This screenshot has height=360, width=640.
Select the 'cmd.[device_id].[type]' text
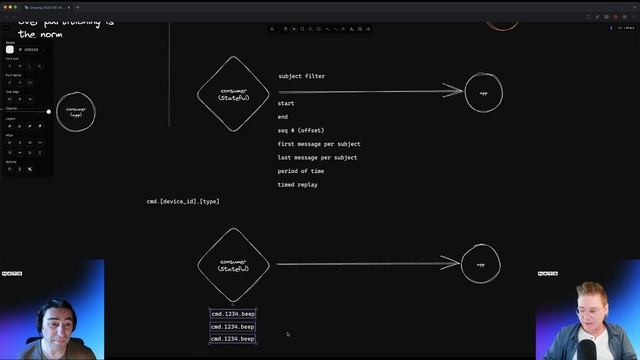(183, 201)
